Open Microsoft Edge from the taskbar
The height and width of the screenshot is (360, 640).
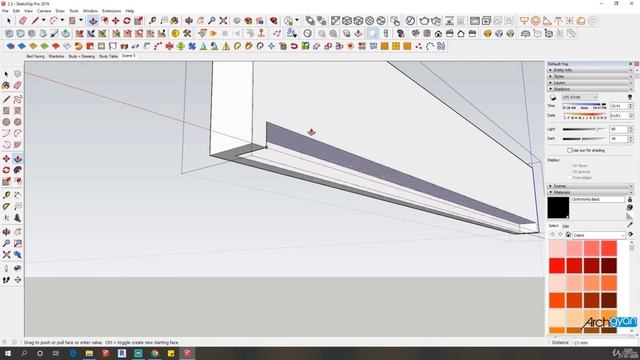73,353
